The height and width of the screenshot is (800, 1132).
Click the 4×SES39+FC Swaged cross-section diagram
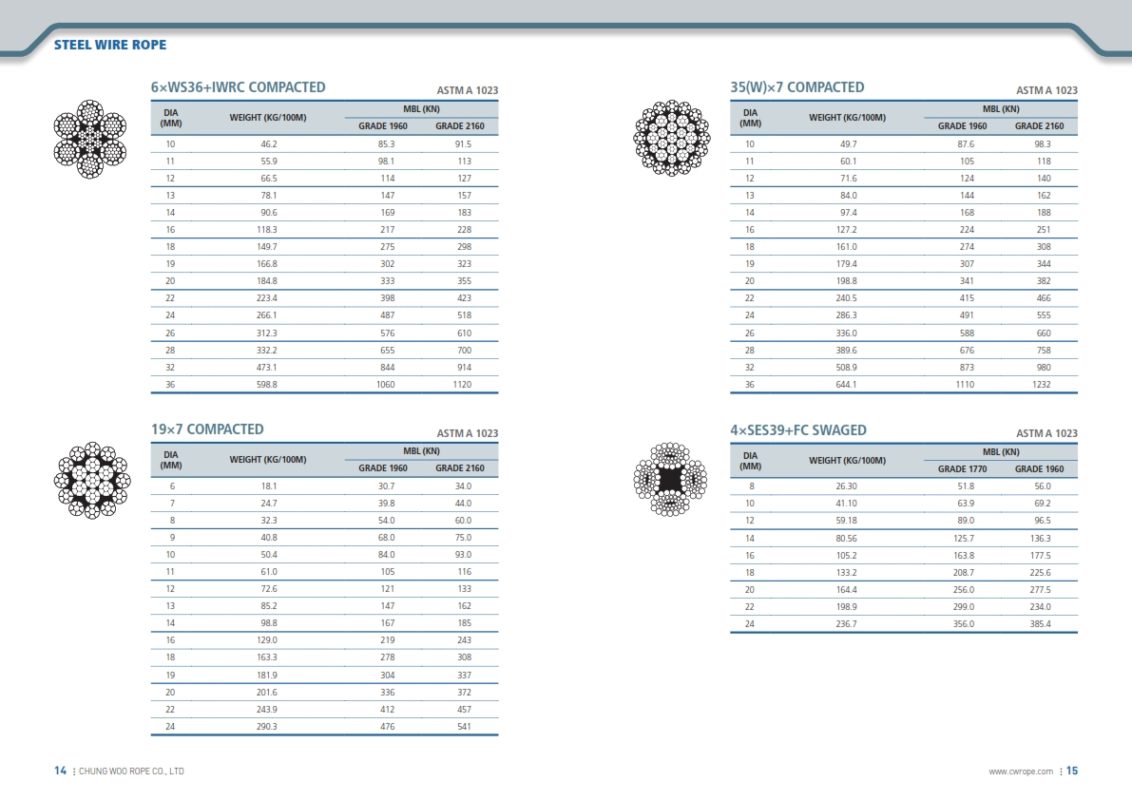[x=670, y=480]
